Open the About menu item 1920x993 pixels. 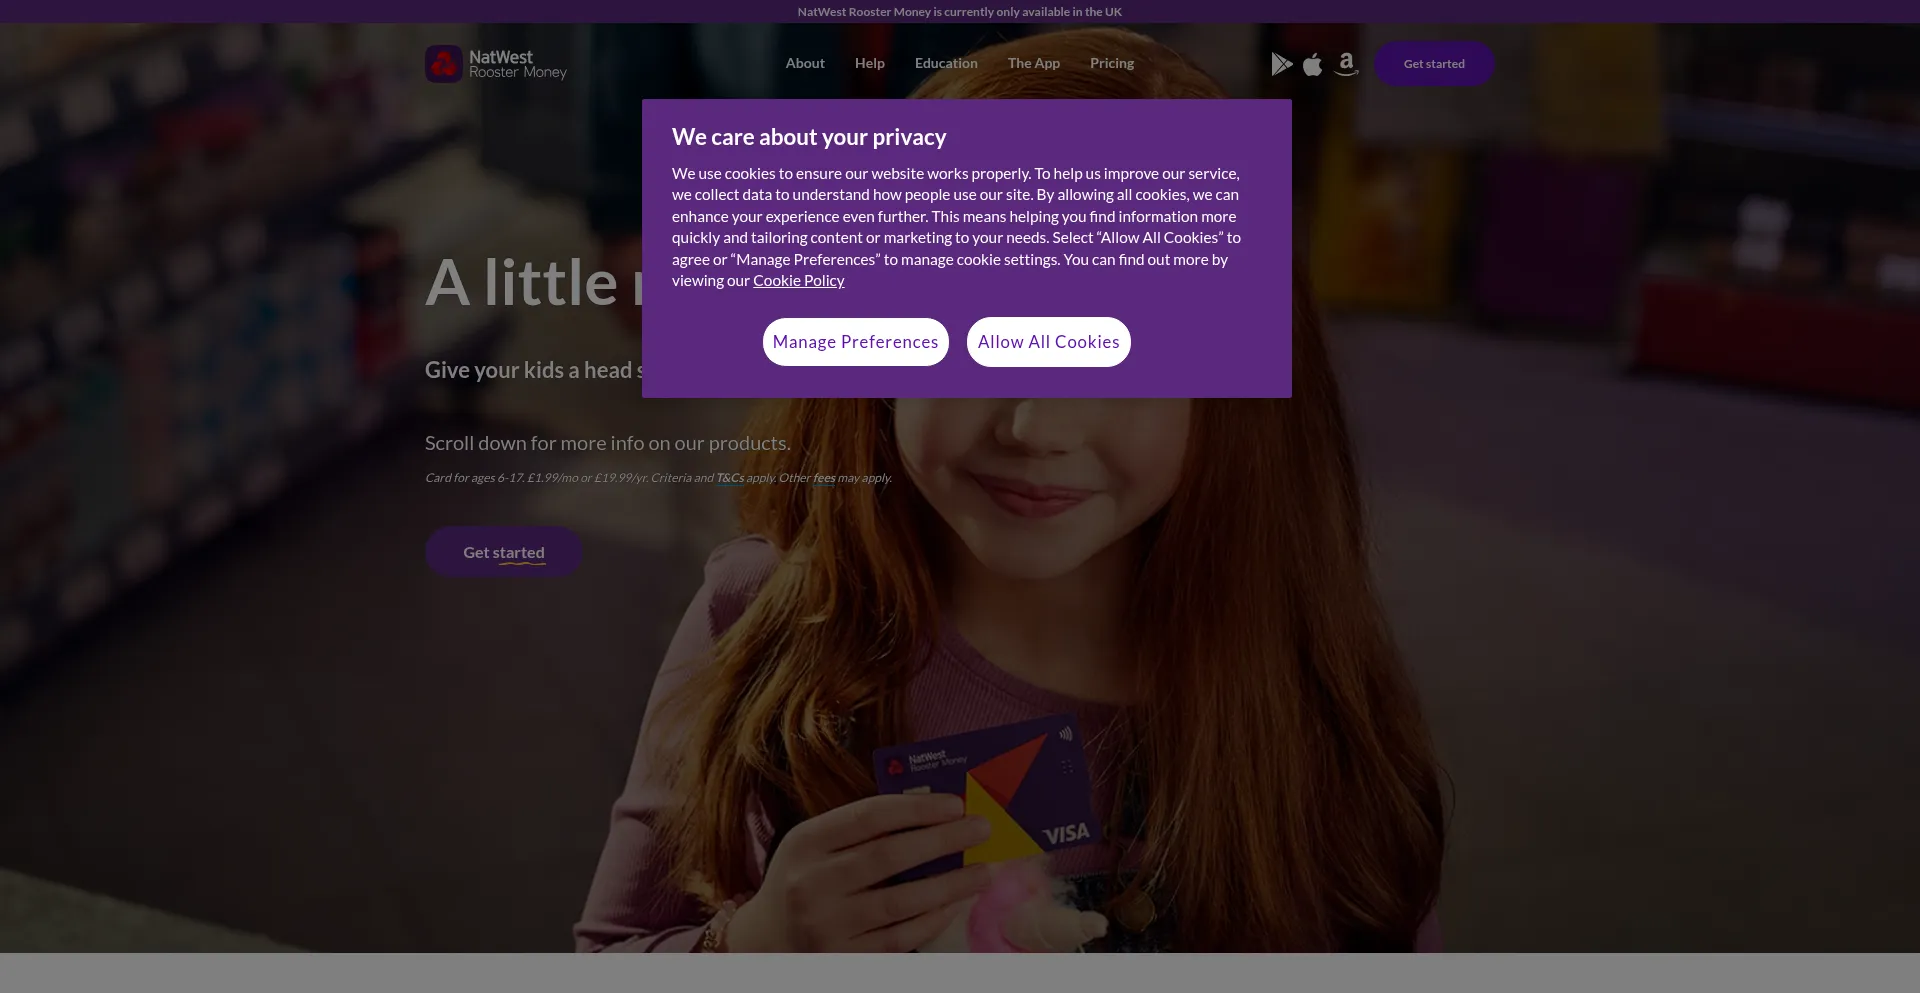[805, 63]
